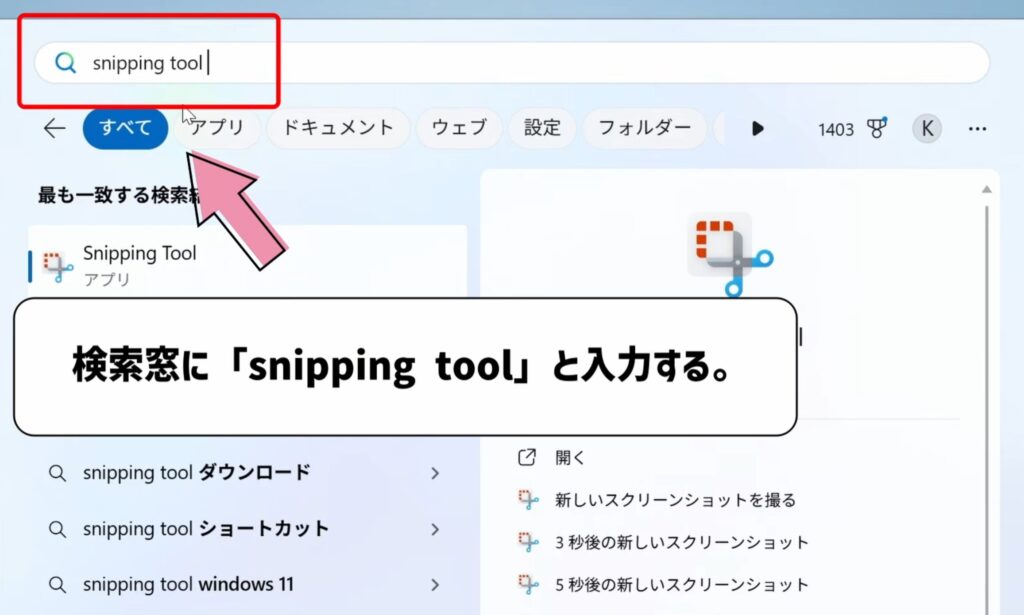
Task: Click the play arrow icon near the filters
Action: [x=758, y=128]
